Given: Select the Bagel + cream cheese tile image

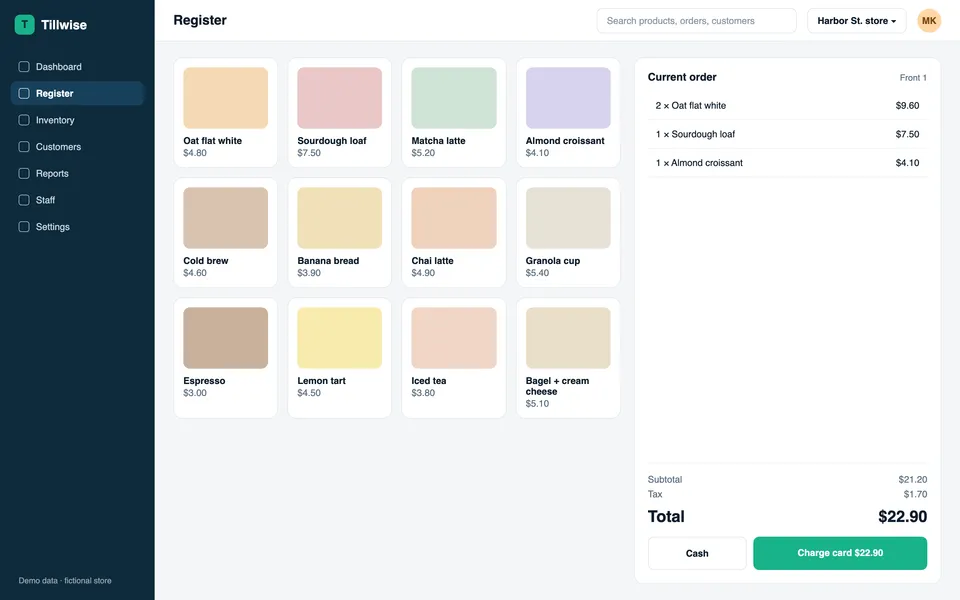Looking at the screenshot, I should tap(568, 338).
